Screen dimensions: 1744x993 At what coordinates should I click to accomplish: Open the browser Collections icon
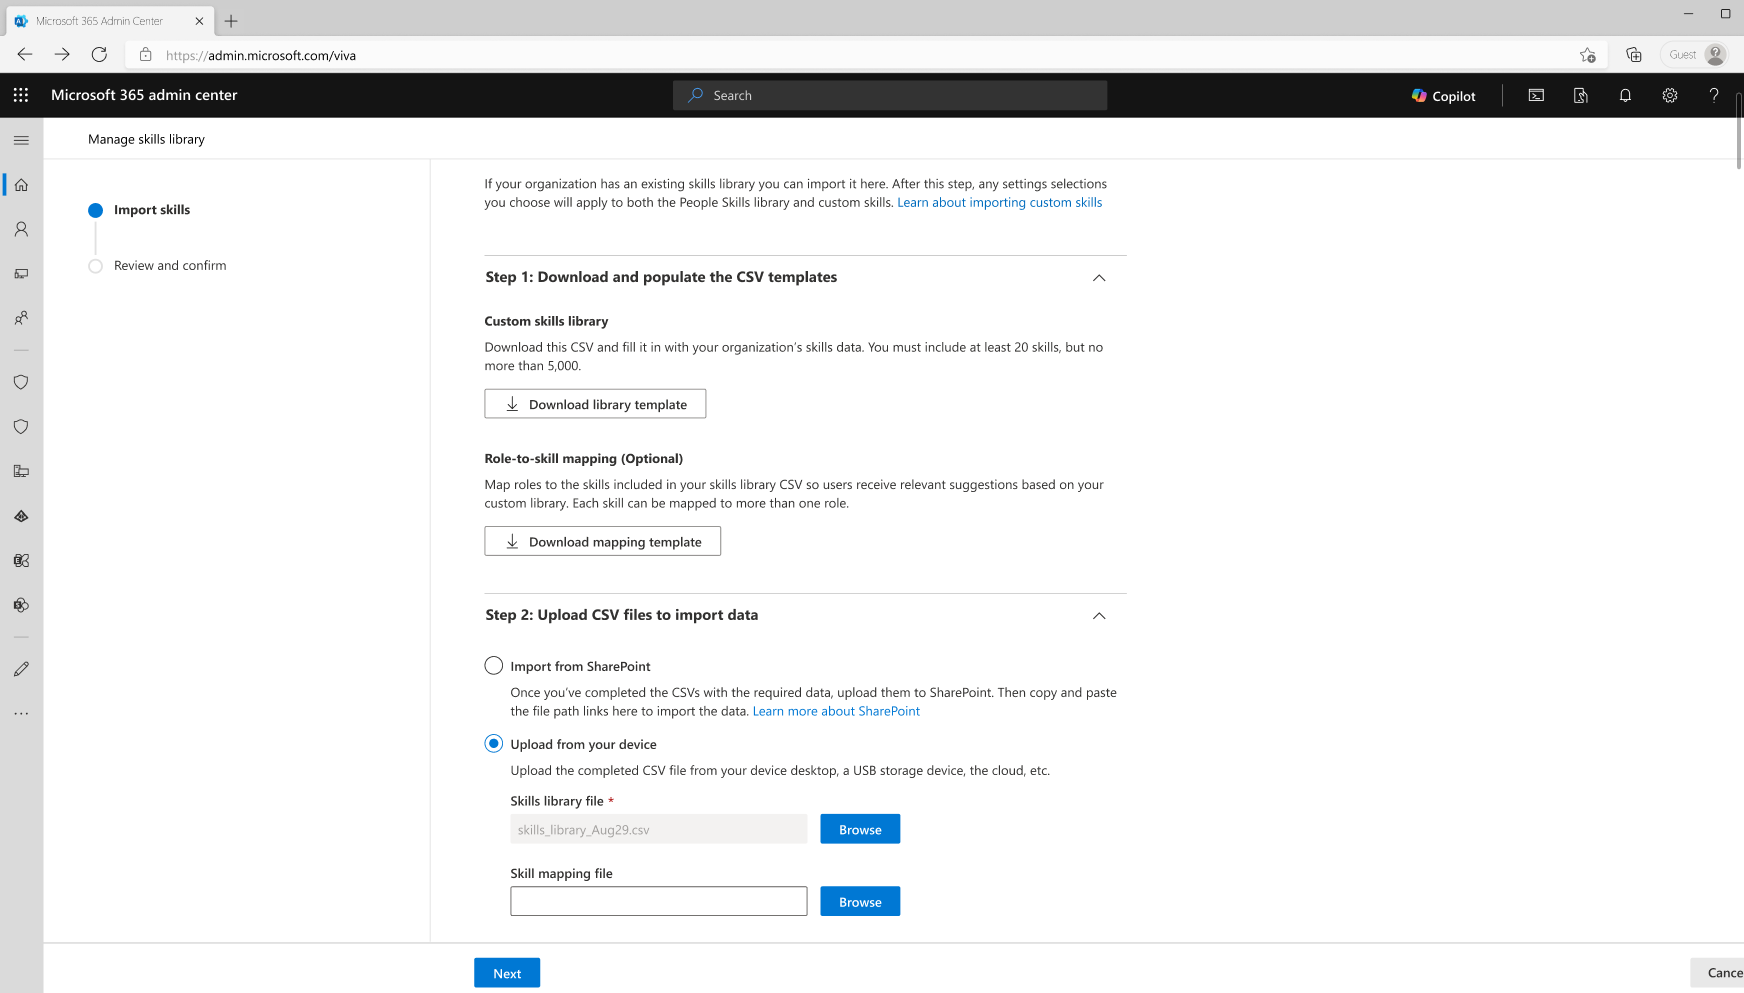point(1634,55)
